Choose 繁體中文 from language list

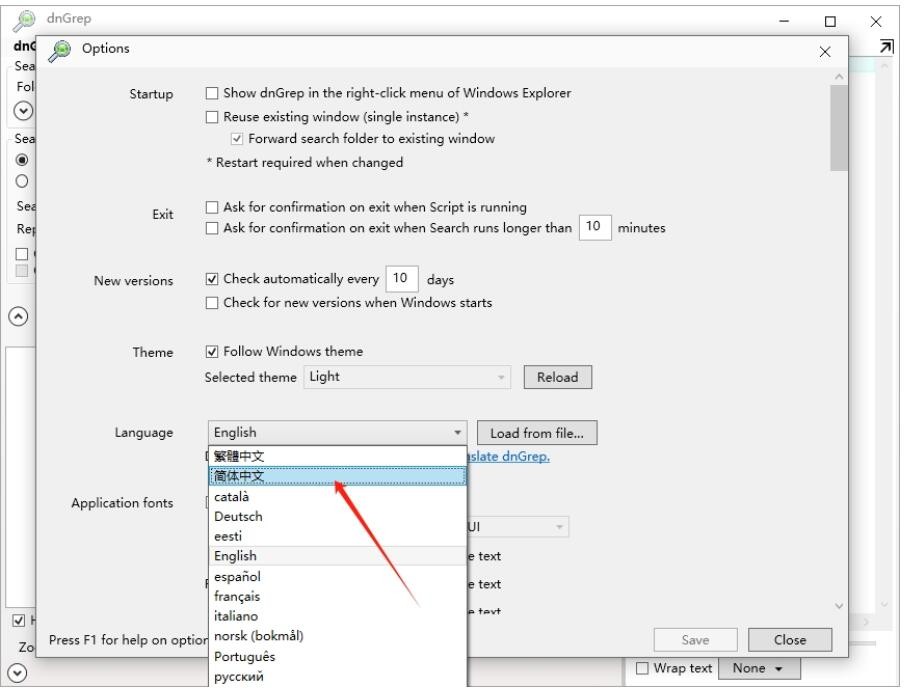337,456
